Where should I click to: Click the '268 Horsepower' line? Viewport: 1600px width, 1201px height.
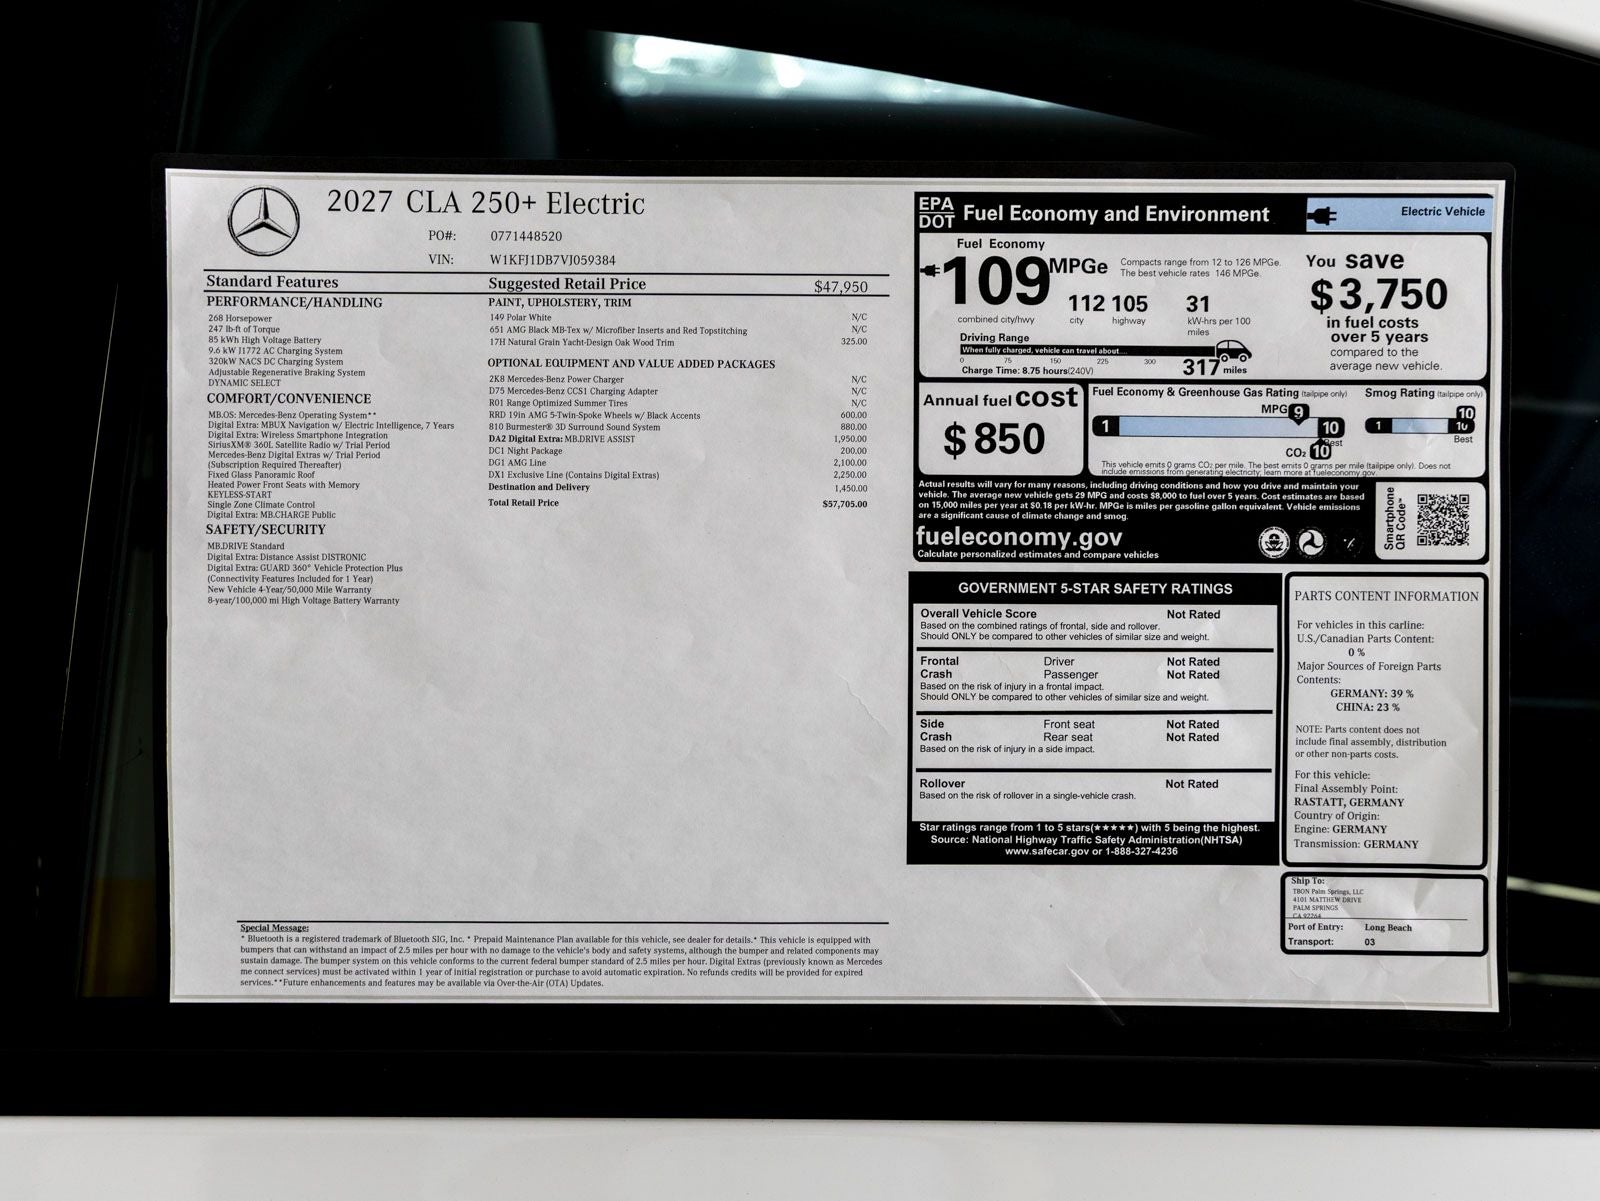coord(240,318)
